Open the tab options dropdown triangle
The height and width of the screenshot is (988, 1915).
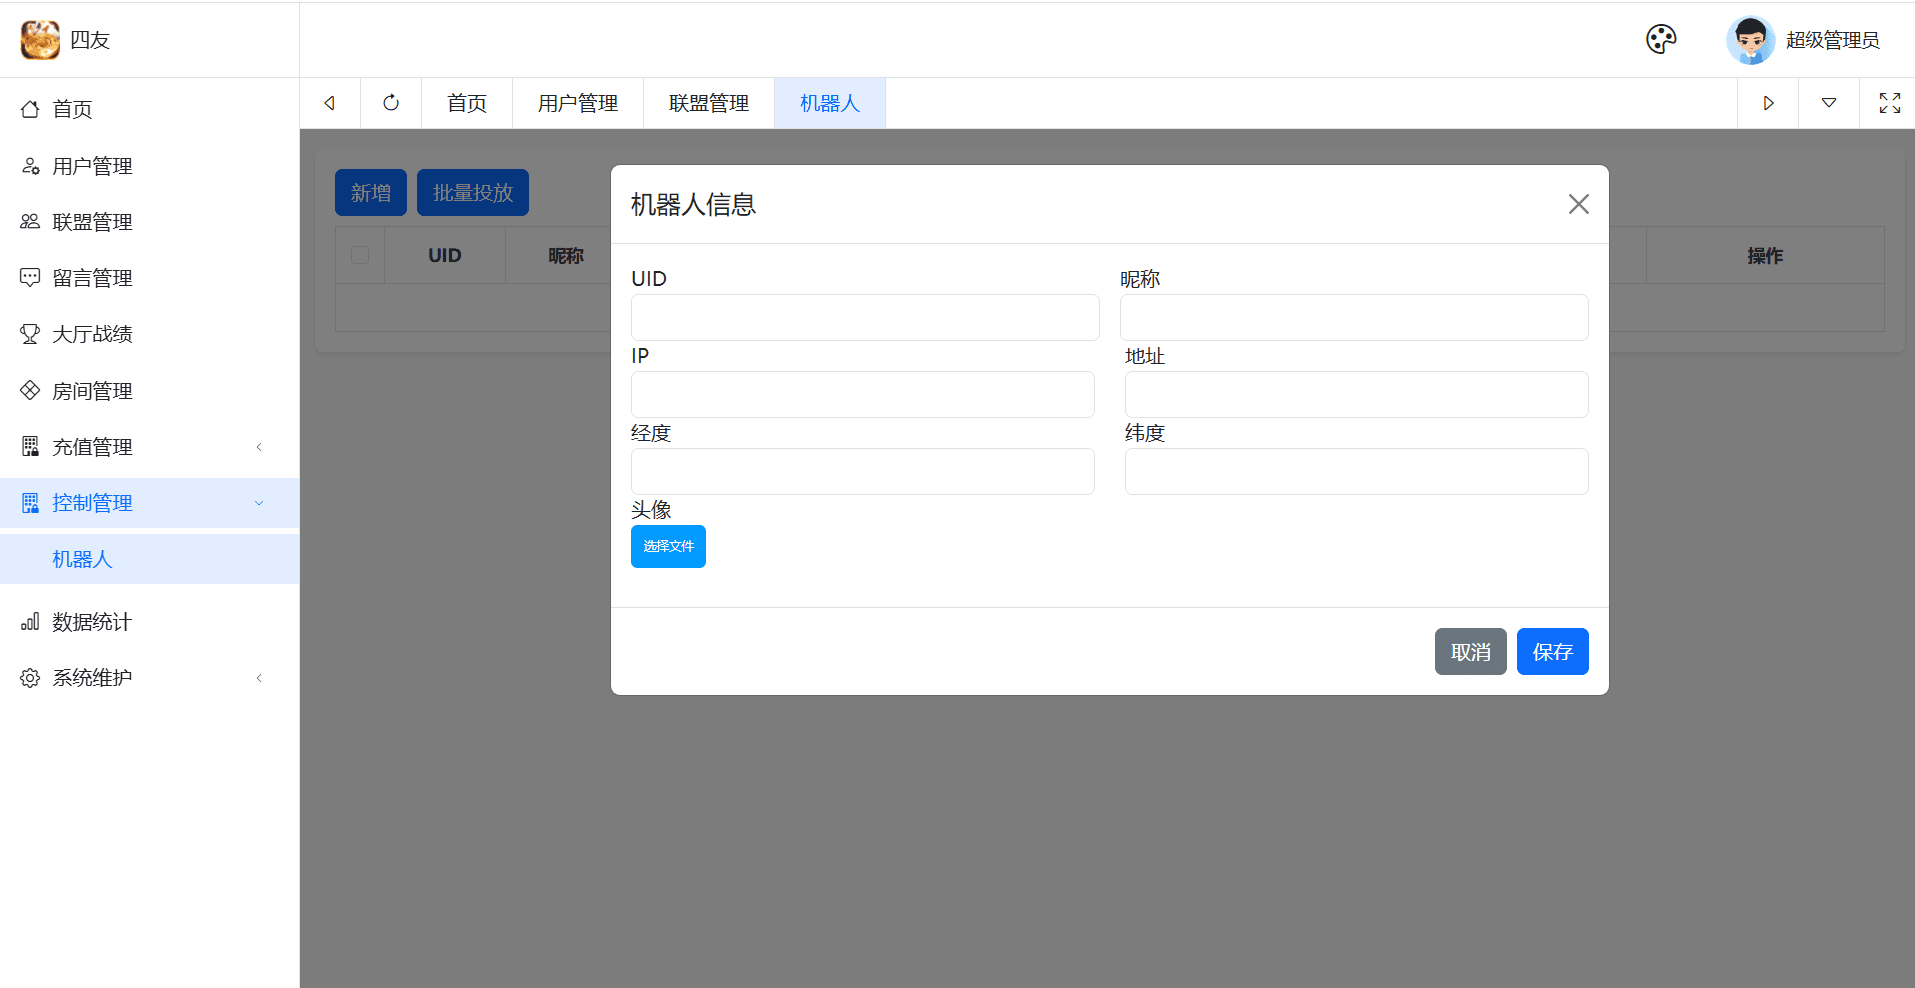[x=1829, y=103]
